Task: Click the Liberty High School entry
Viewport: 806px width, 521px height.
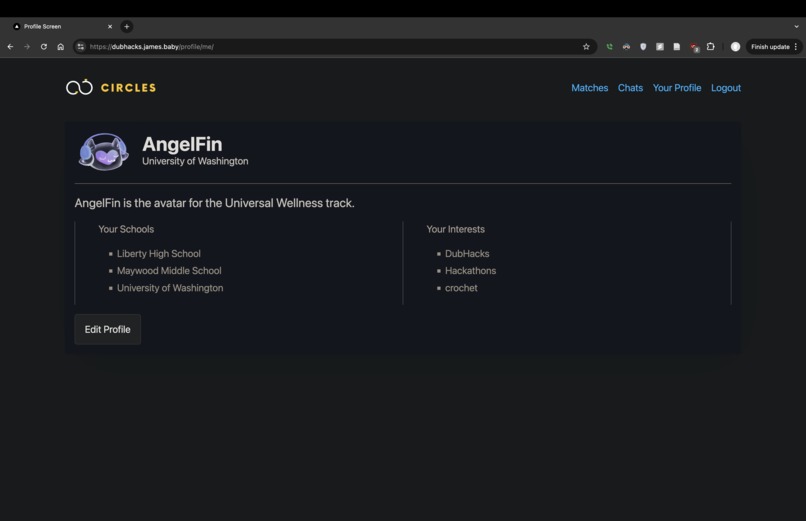Action: (x=159, y=254)
